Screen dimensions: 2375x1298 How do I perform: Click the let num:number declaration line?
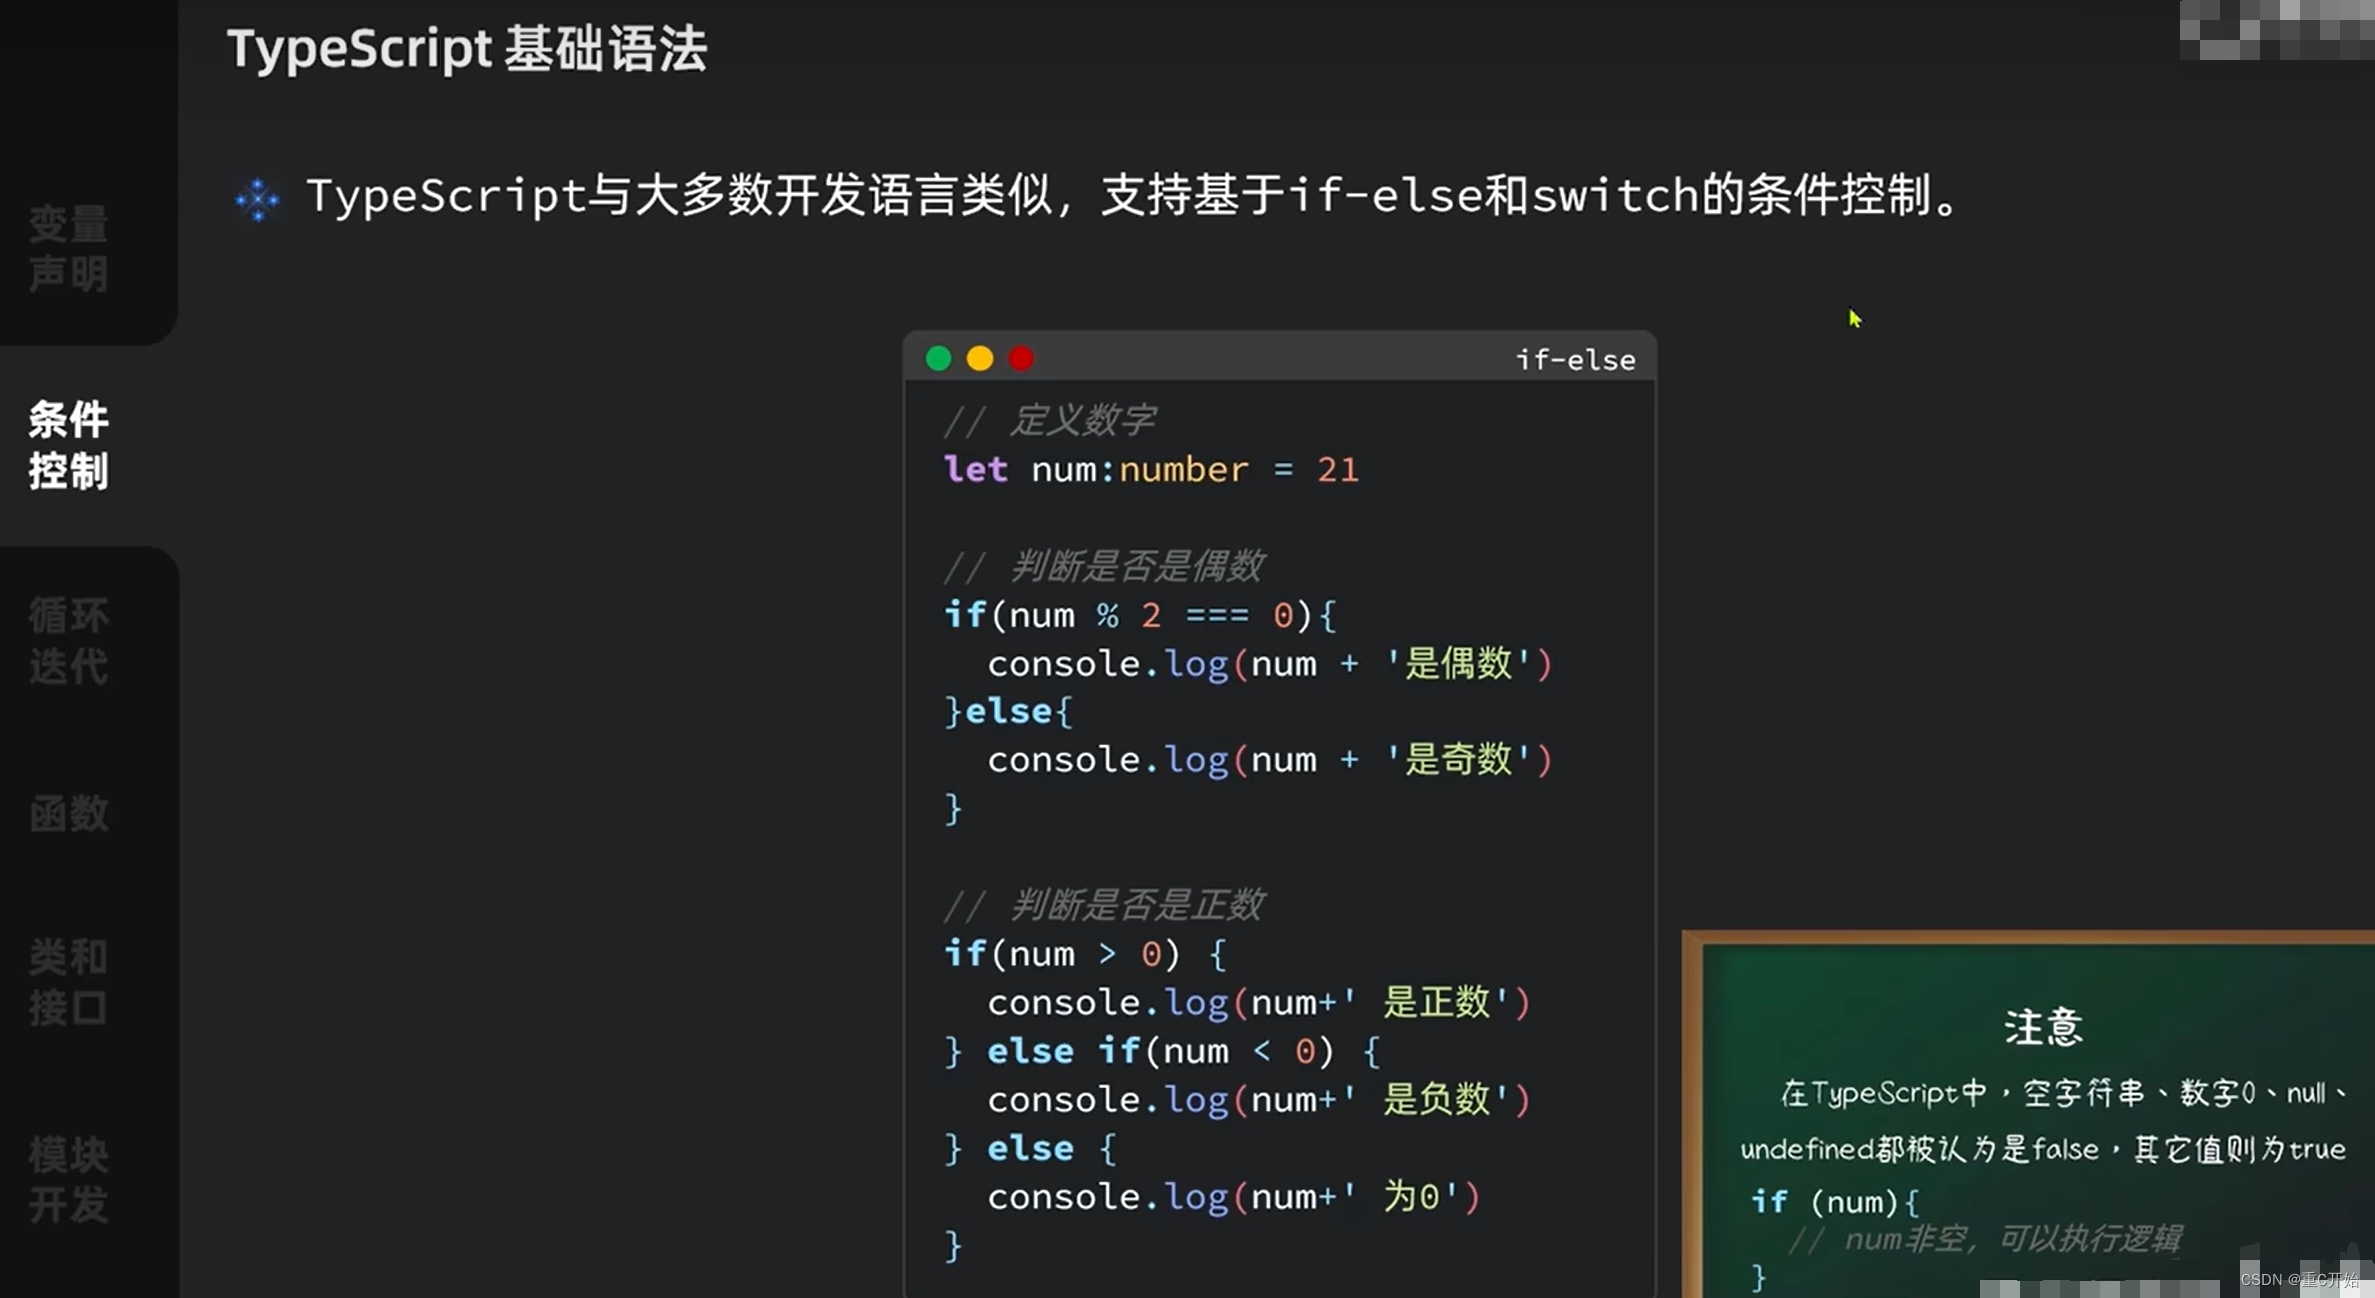pyautogui.click(x=1150, y=469)
